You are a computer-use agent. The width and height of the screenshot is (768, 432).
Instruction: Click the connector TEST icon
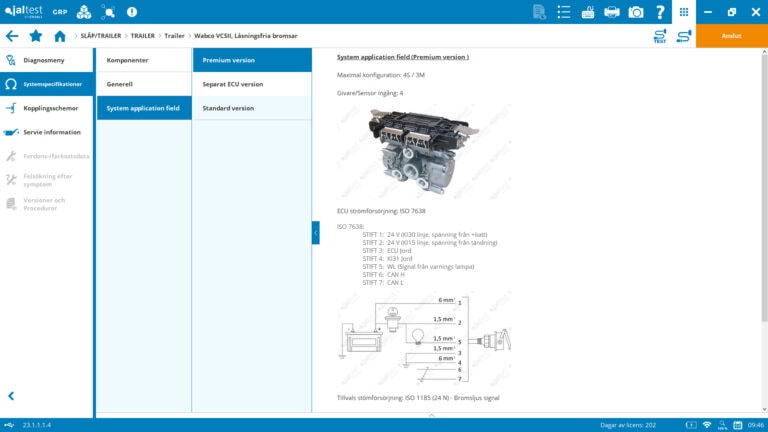pyautogui.click(x=660, y=36)
